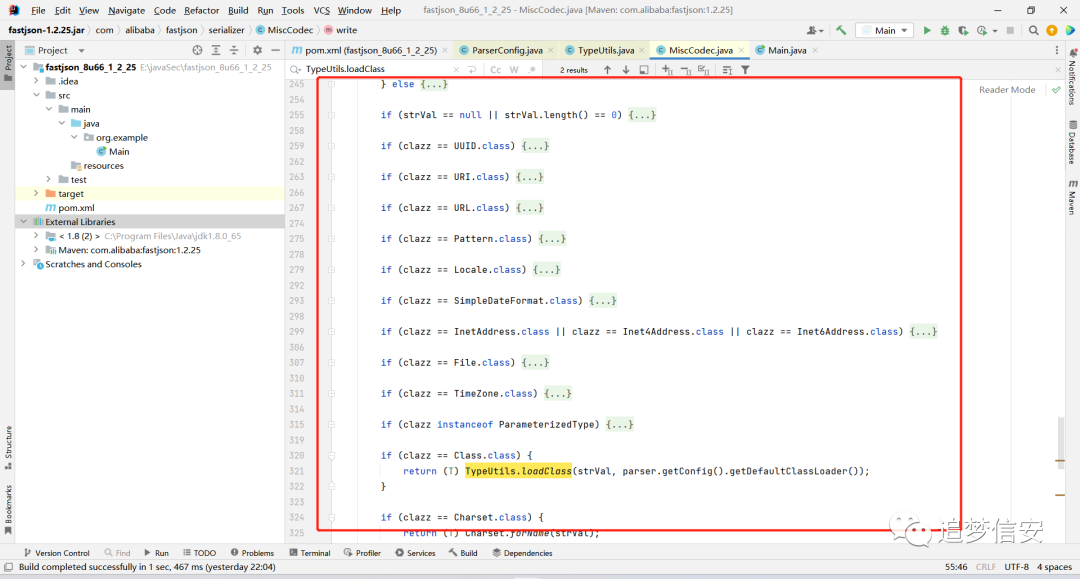This screenshot has width=1080, height=579.
Task: Jump to next search occurrence arrow
Action: pos(625,70)
